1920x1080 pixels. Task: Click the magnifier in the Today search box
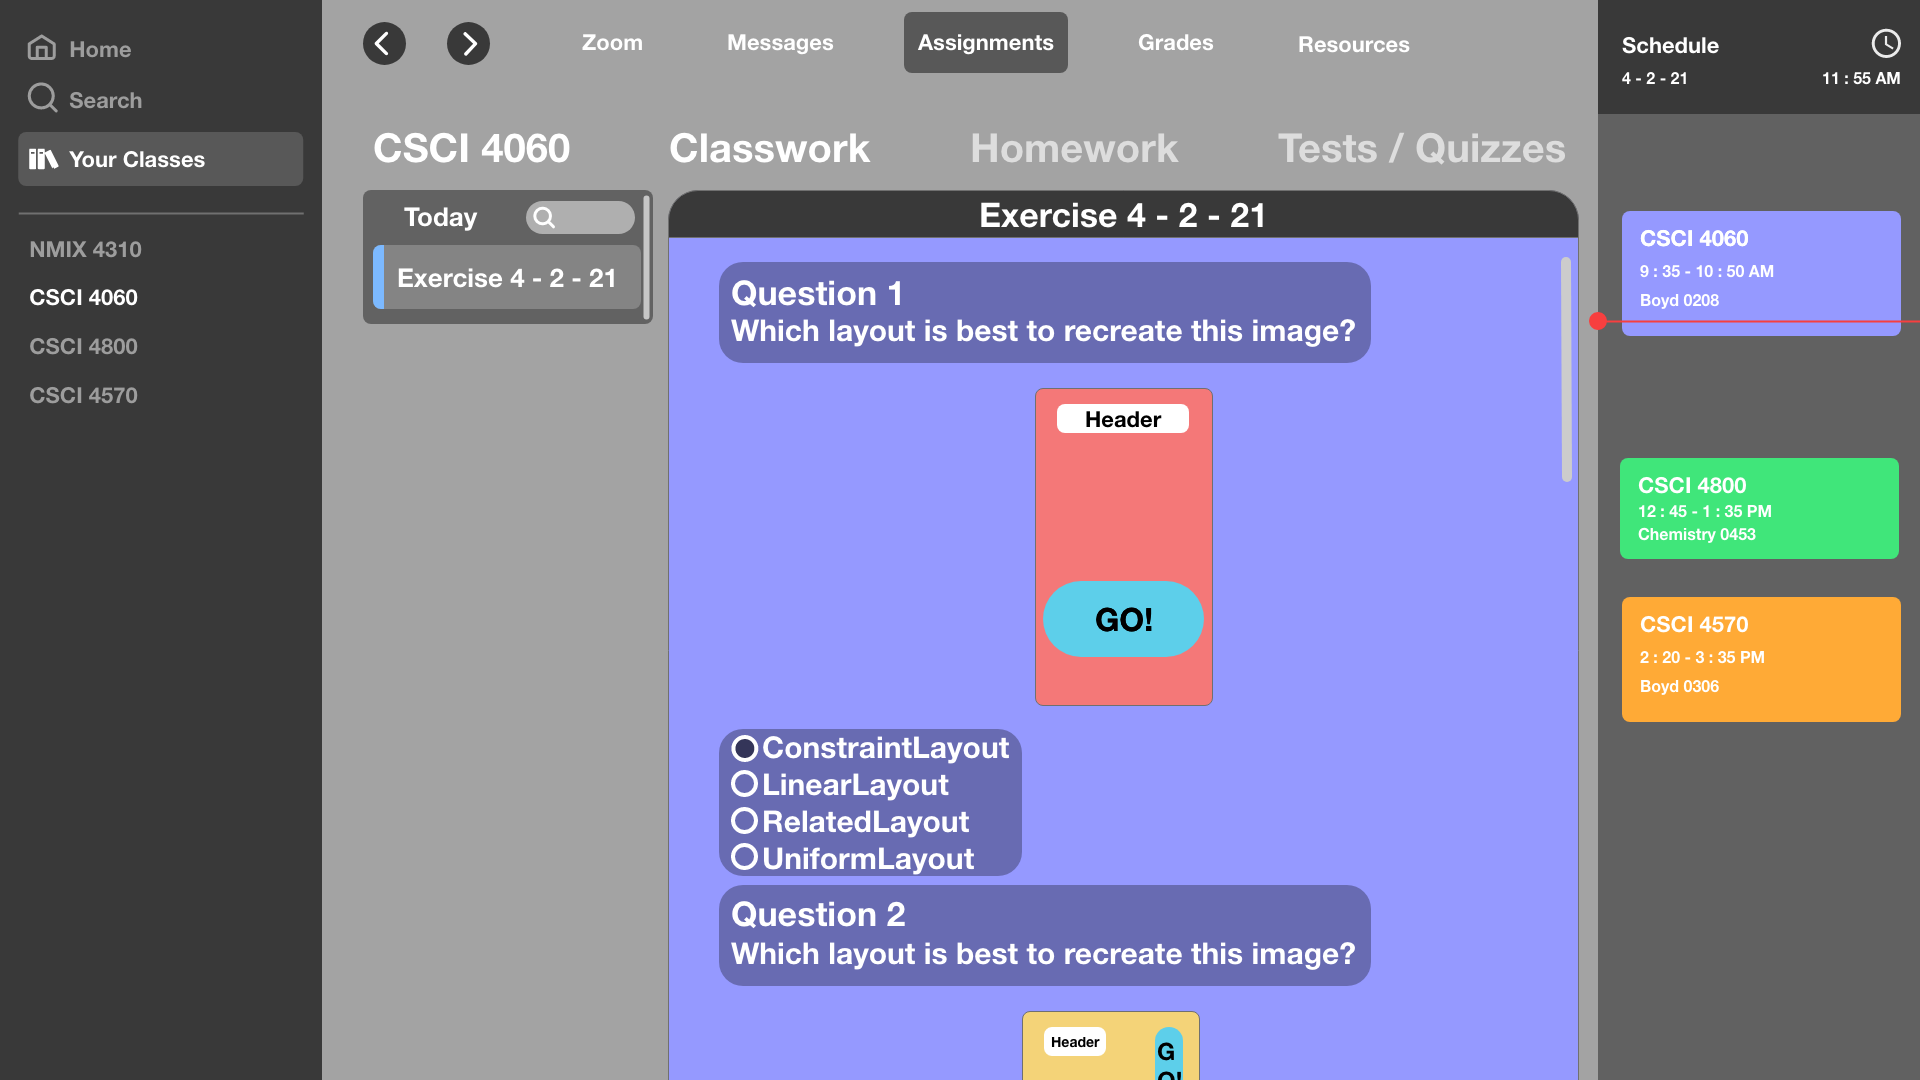pyautogui.click(x=544, y=218)
